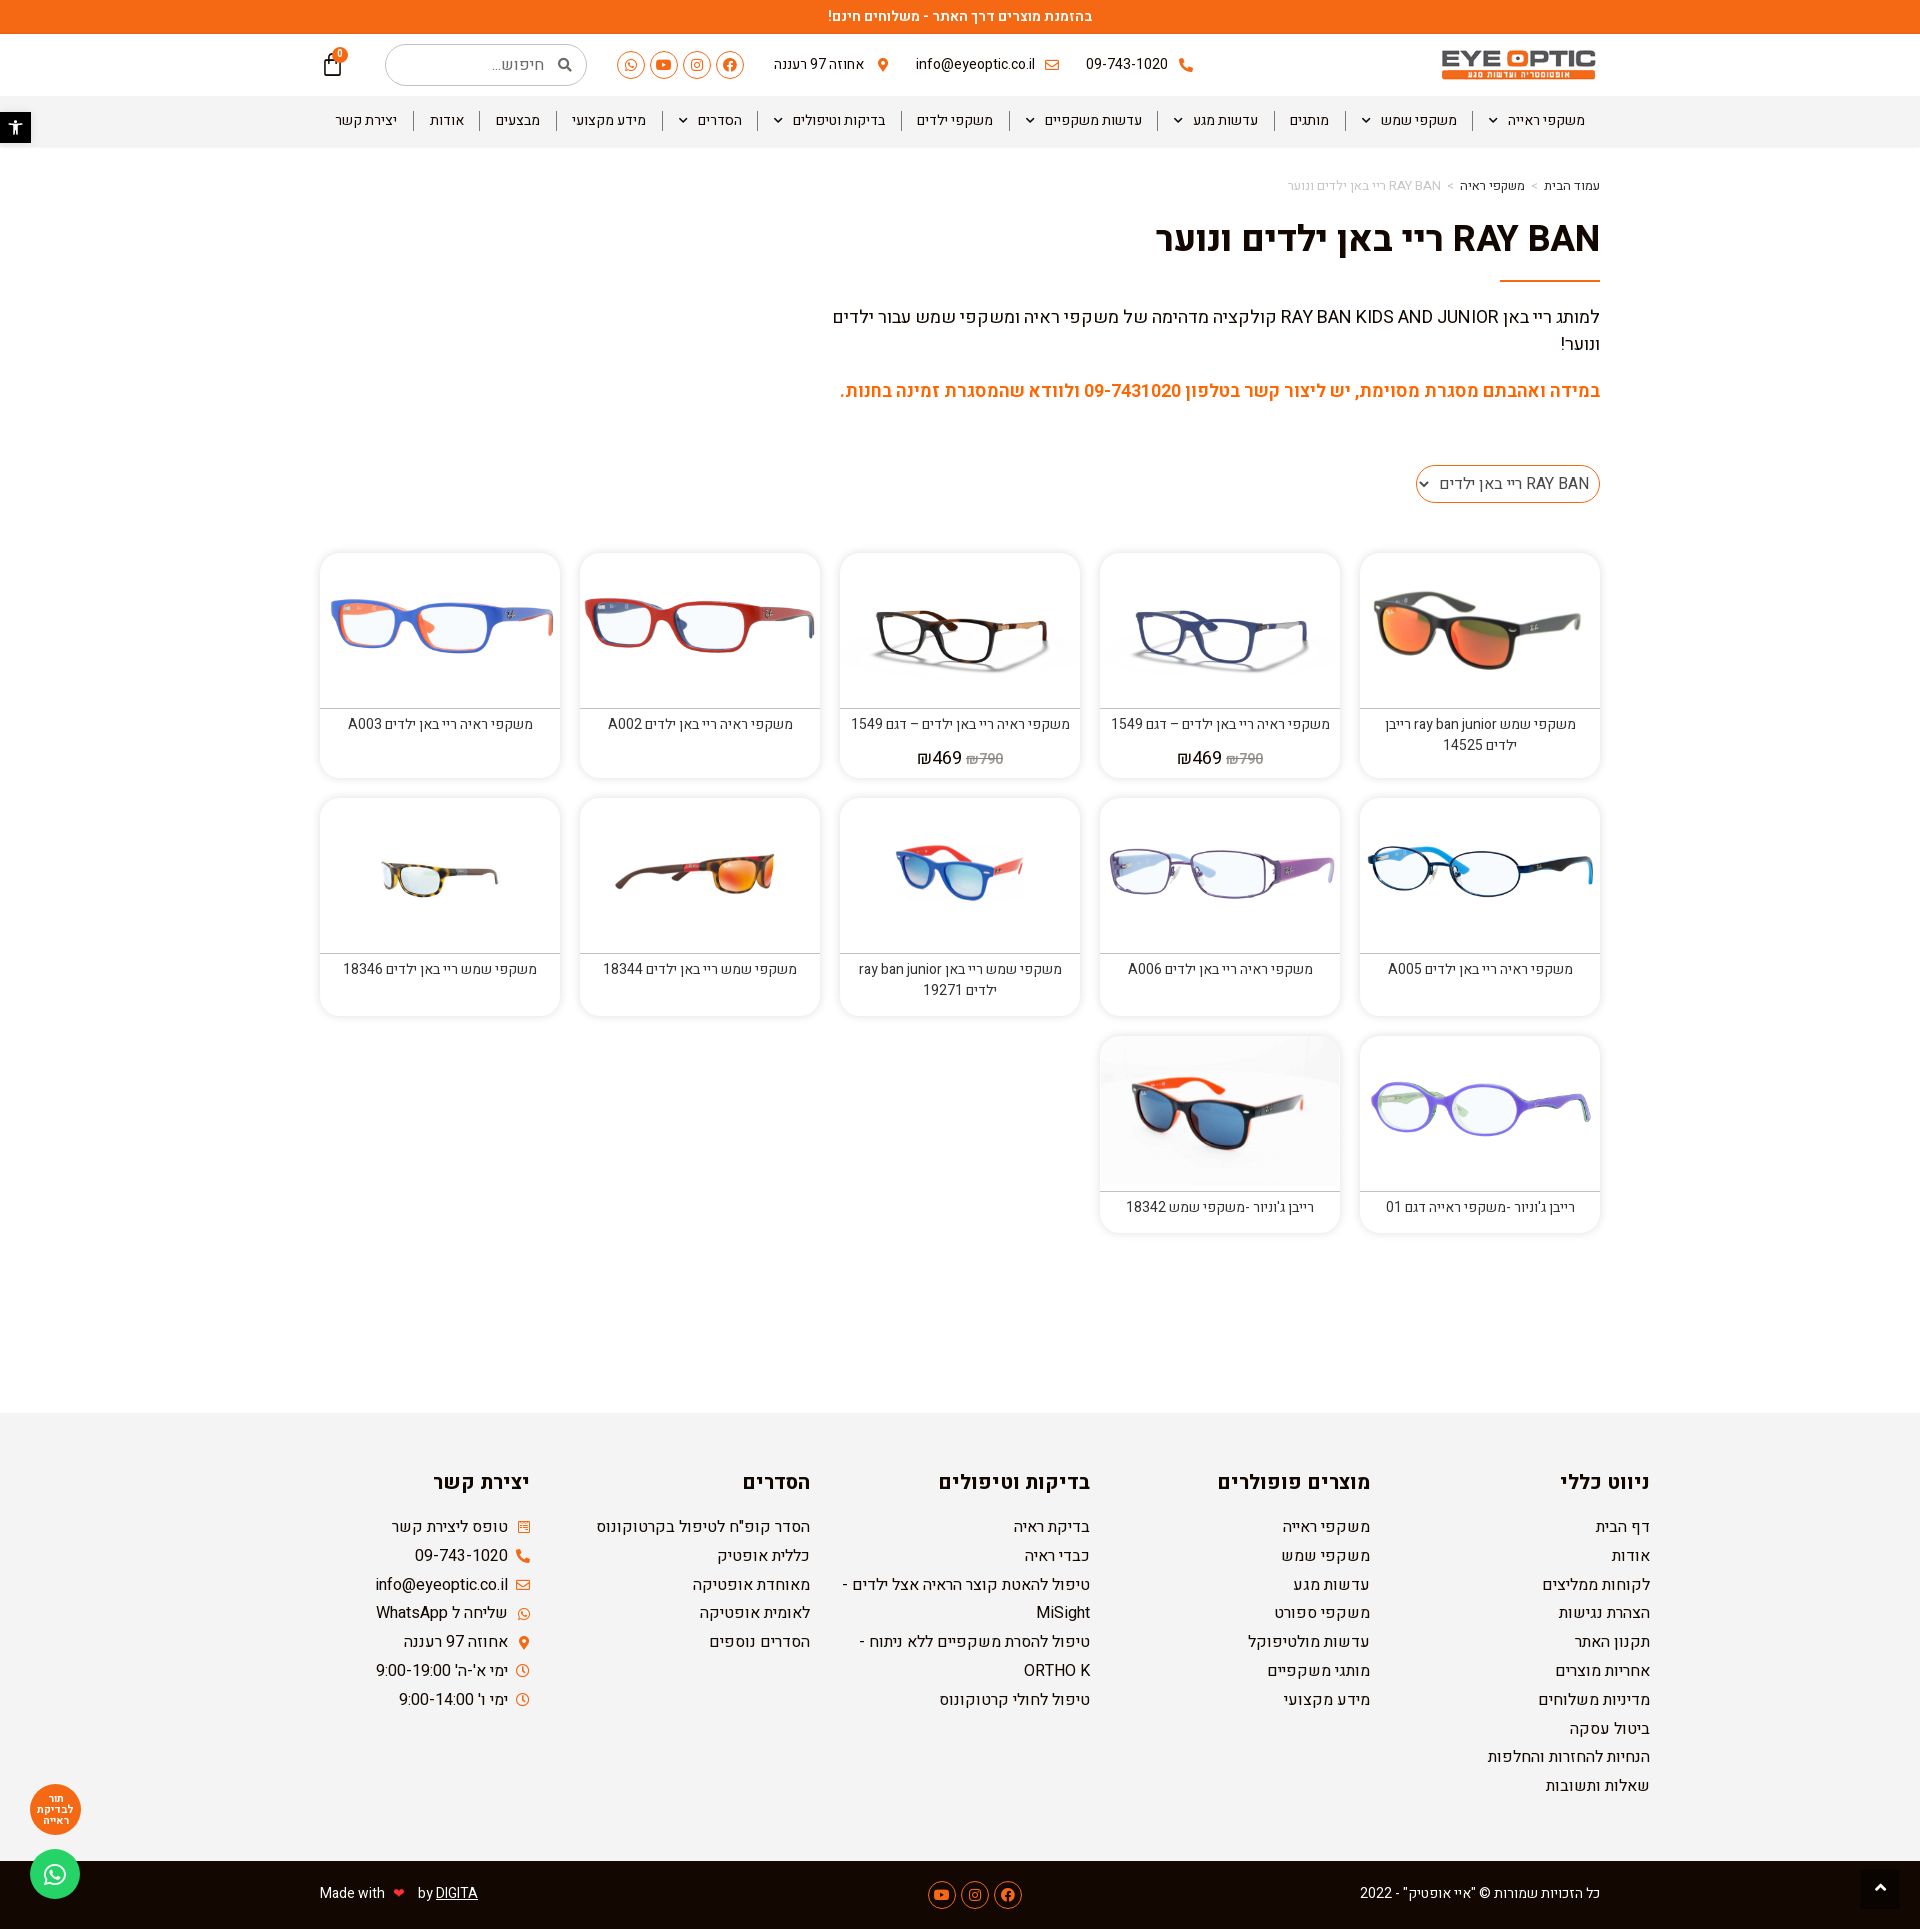Open מבצעים in the navigation bar
Viewport: 1920px width, 1929px height.
coord(518,121)
